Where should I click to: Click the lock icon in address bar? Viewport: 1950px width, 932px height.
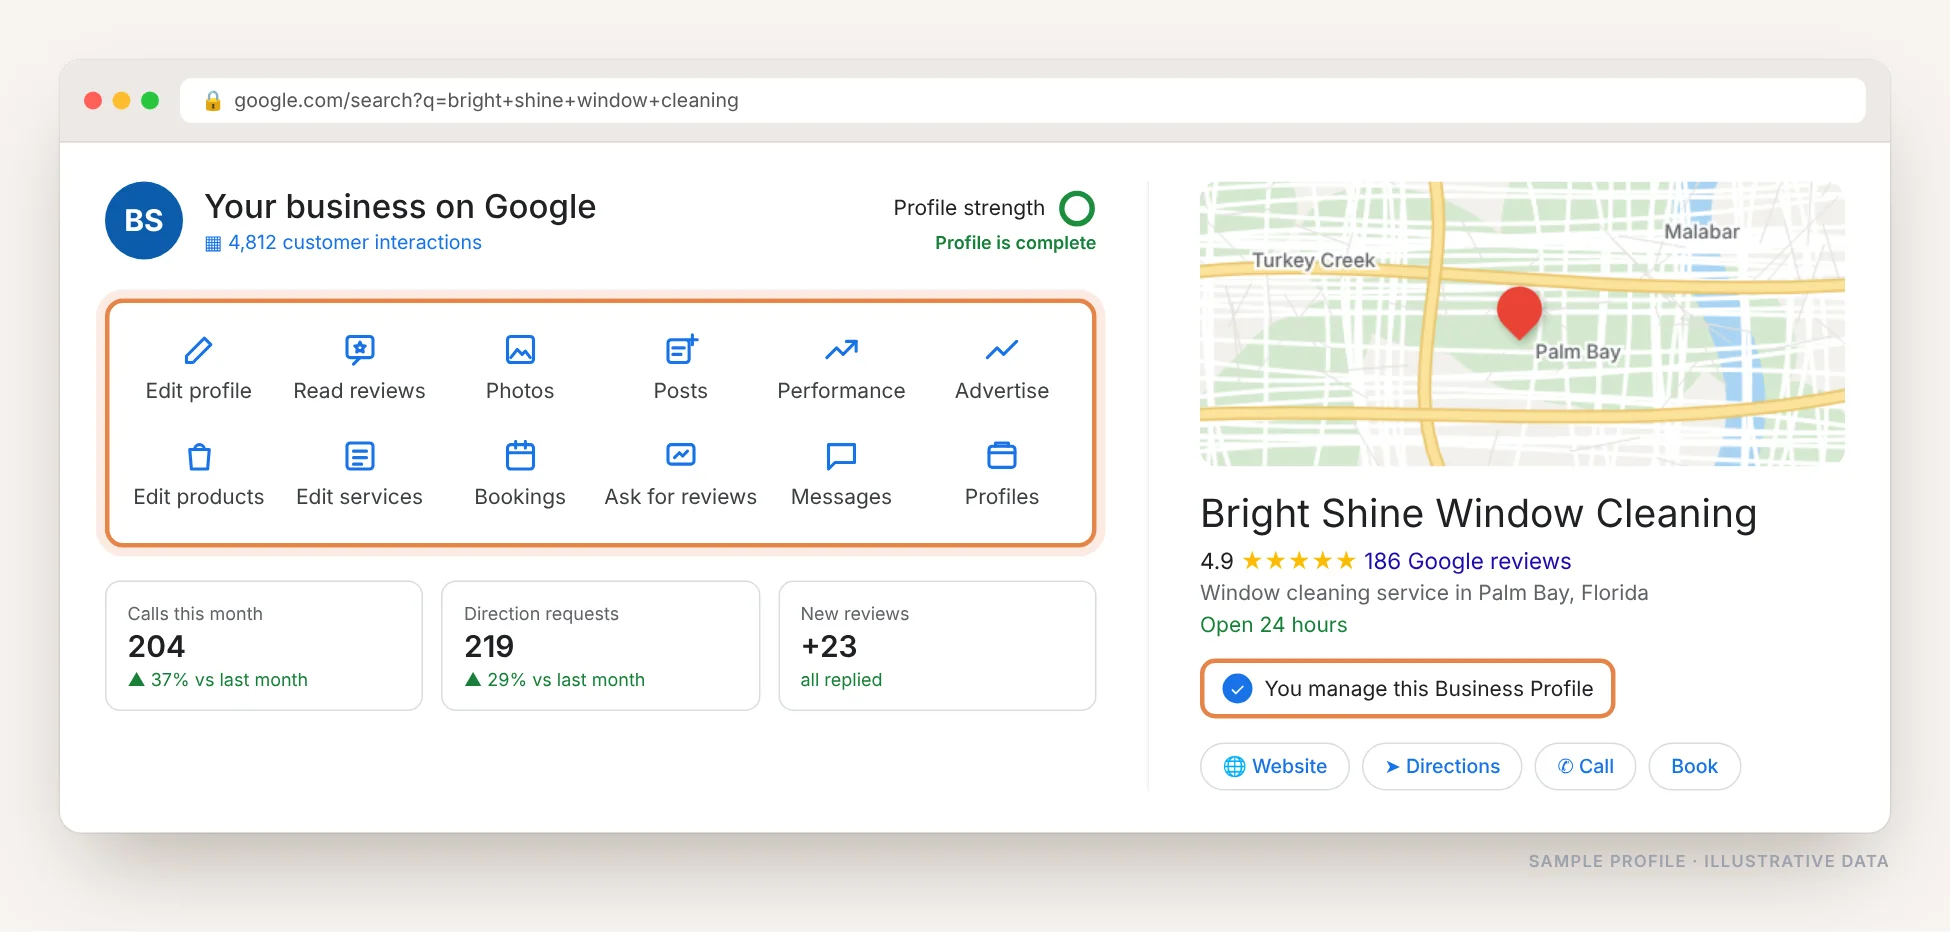[x=212, y=100]
